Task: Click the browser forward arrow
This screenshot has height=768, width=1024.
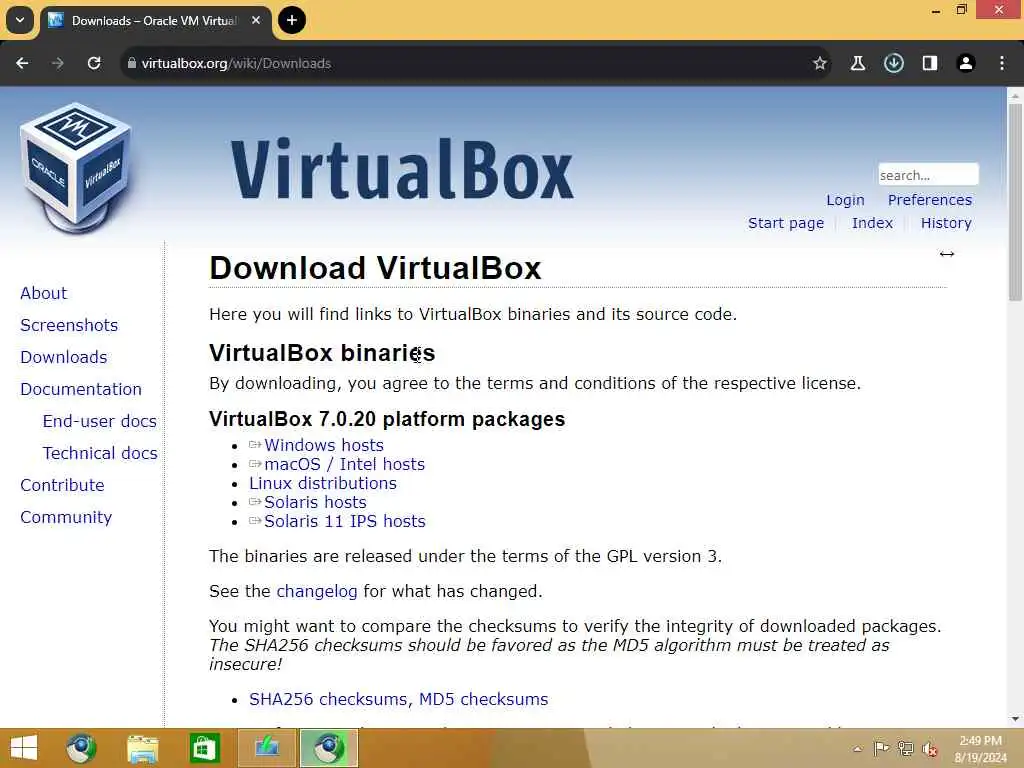Action: point(57,63)
